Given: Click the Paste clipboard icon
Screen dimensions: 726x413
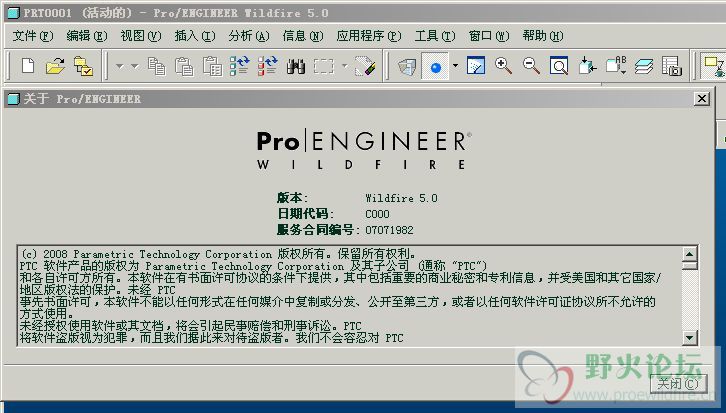Looking at the screenshot, I should click(184, 66).
